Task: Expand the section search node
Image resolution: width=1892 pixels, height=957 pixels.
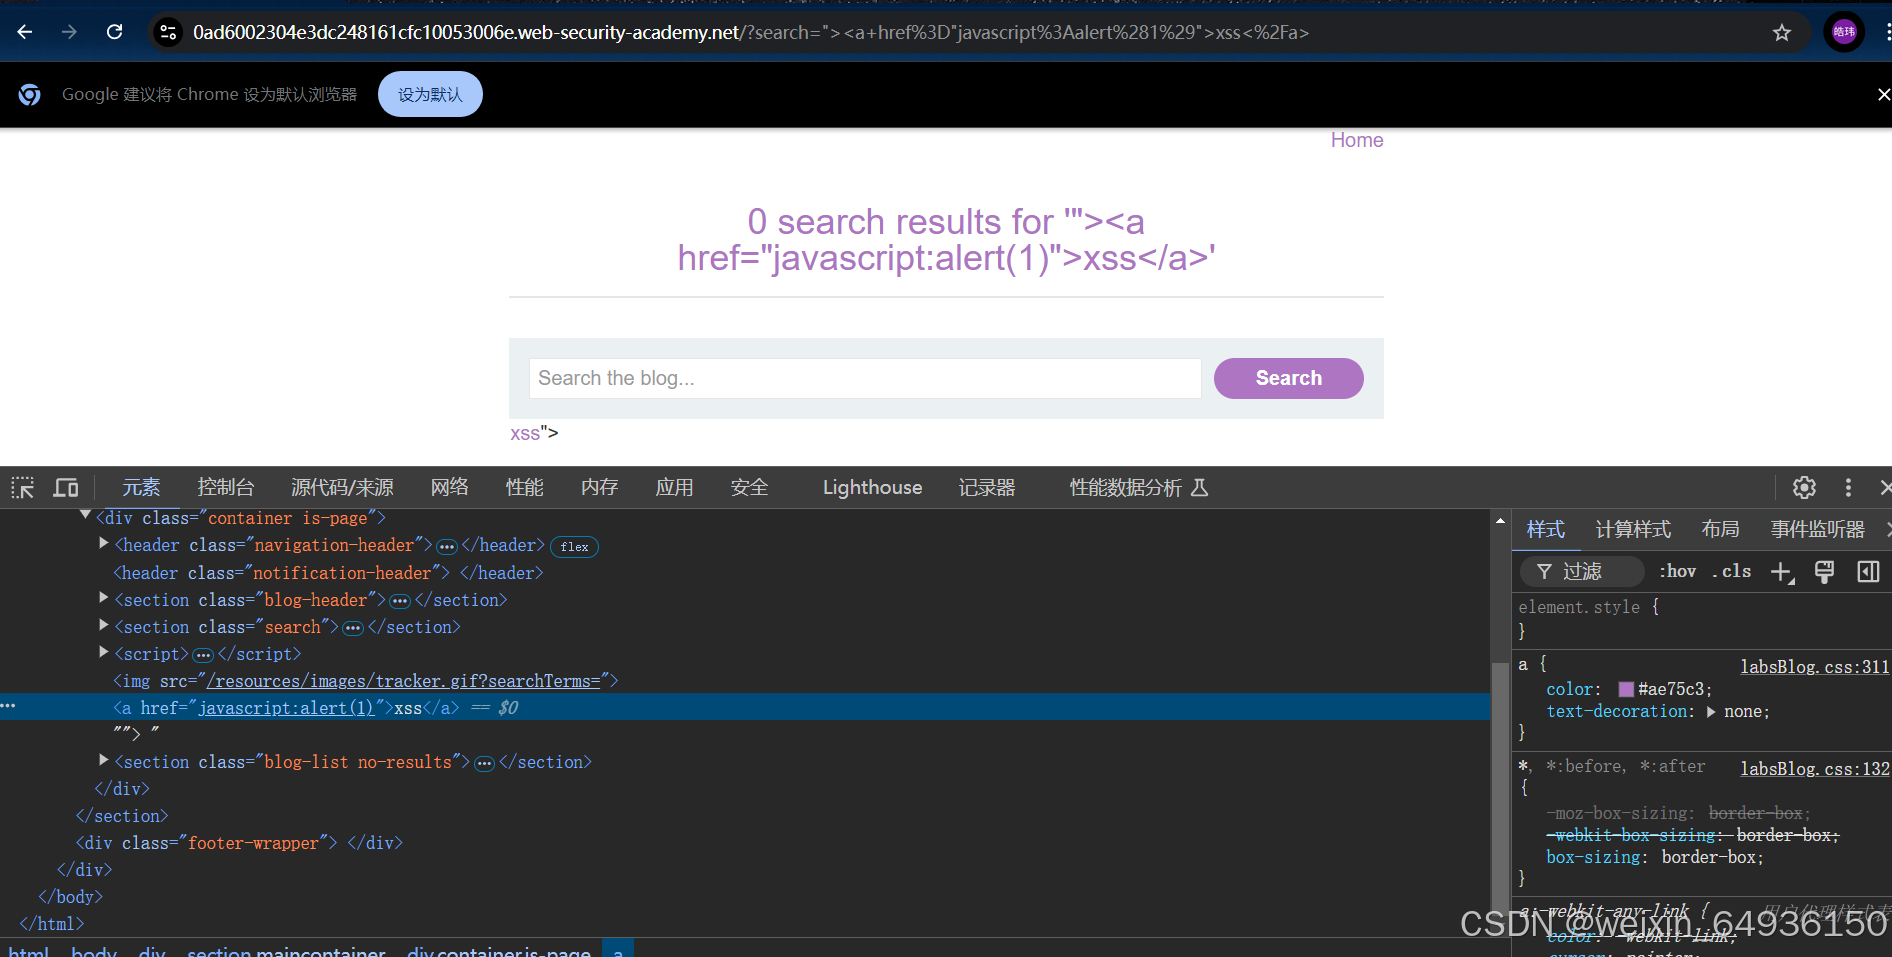Action: click(x=103, y=625)
